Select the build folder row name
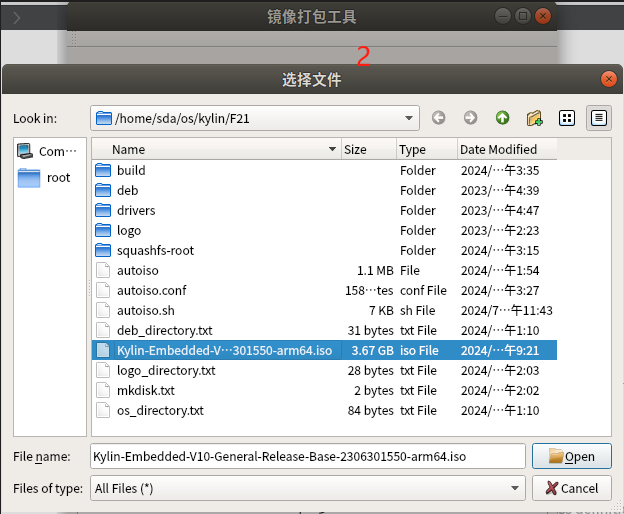 [x=131, y=170]
